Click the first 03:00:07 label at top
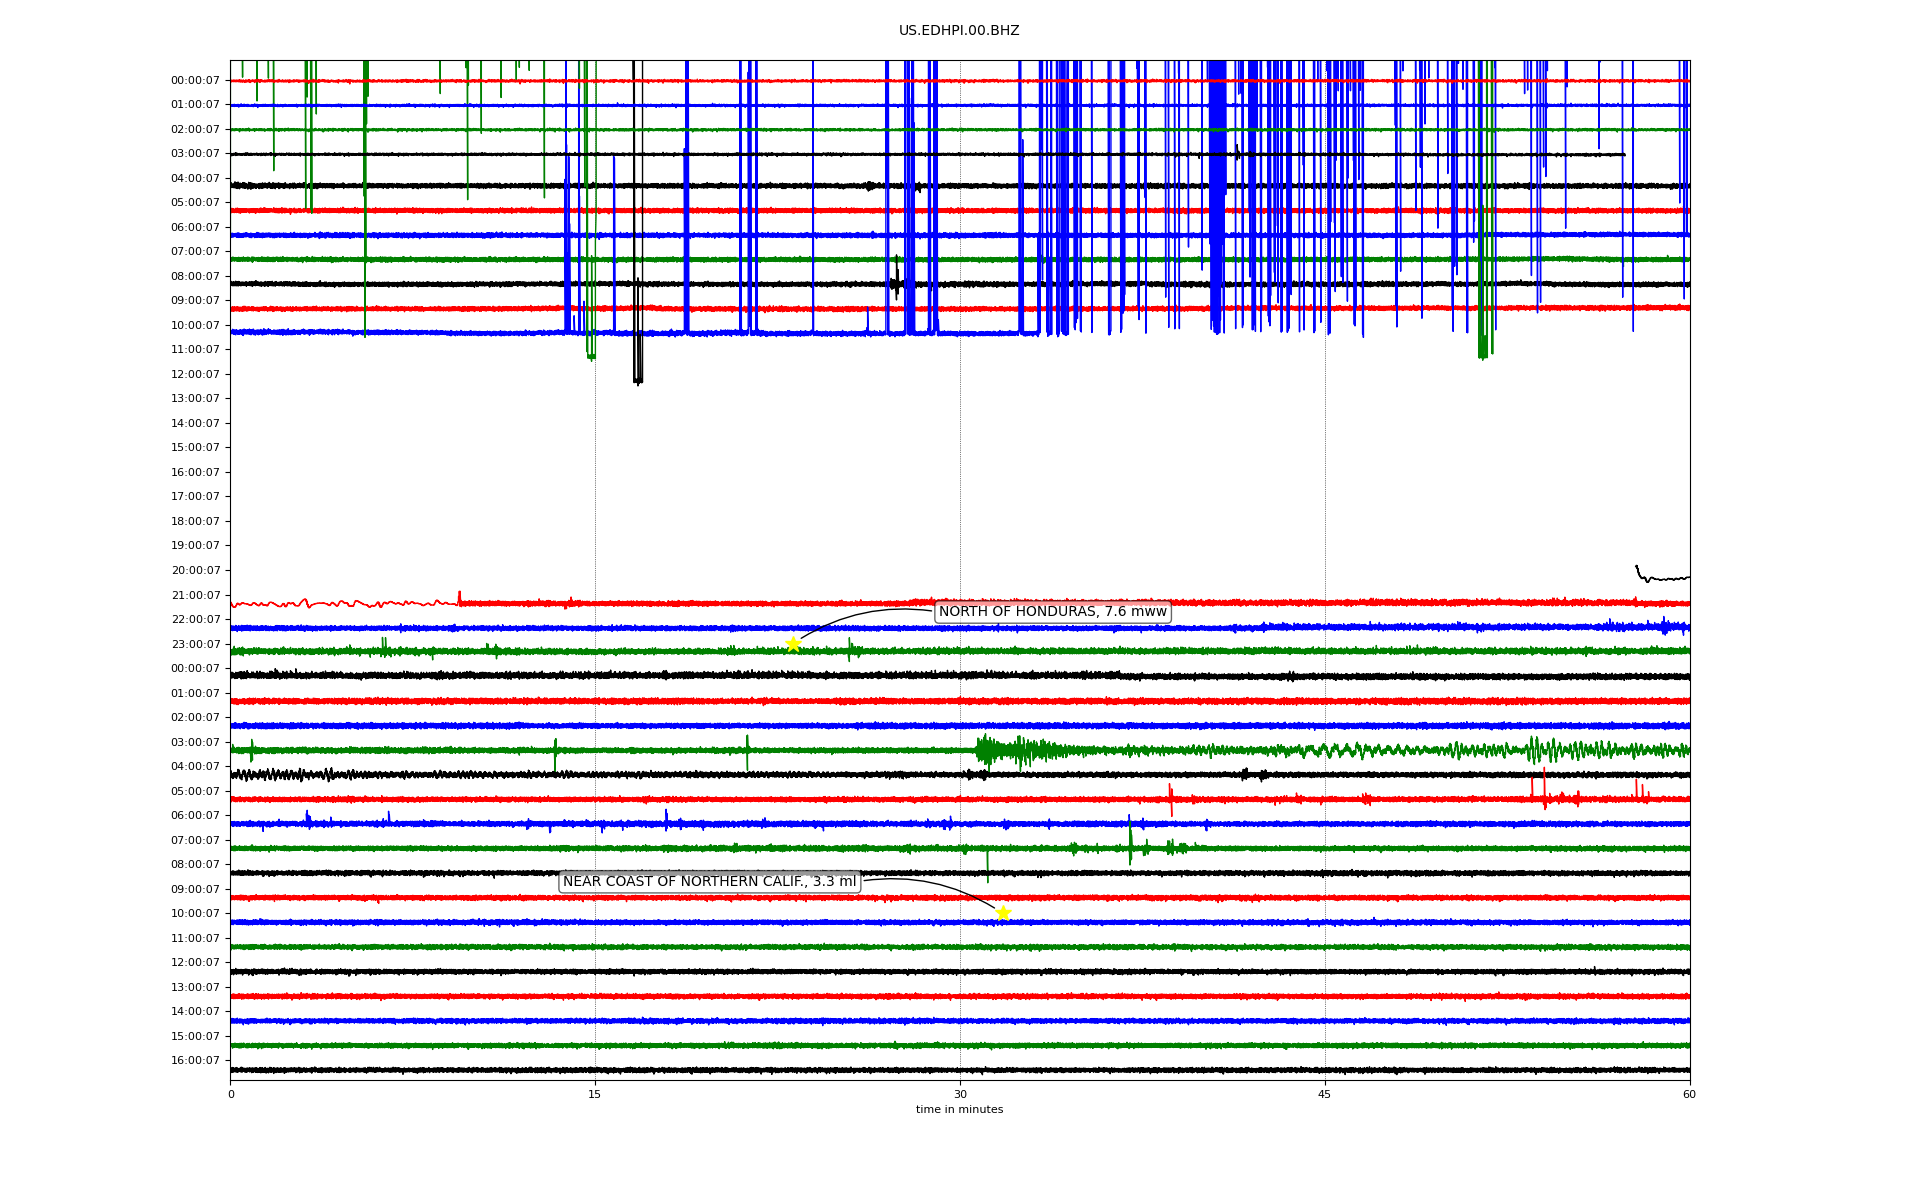This screenshot has height=1200, width=1920. tap(195, 154)
